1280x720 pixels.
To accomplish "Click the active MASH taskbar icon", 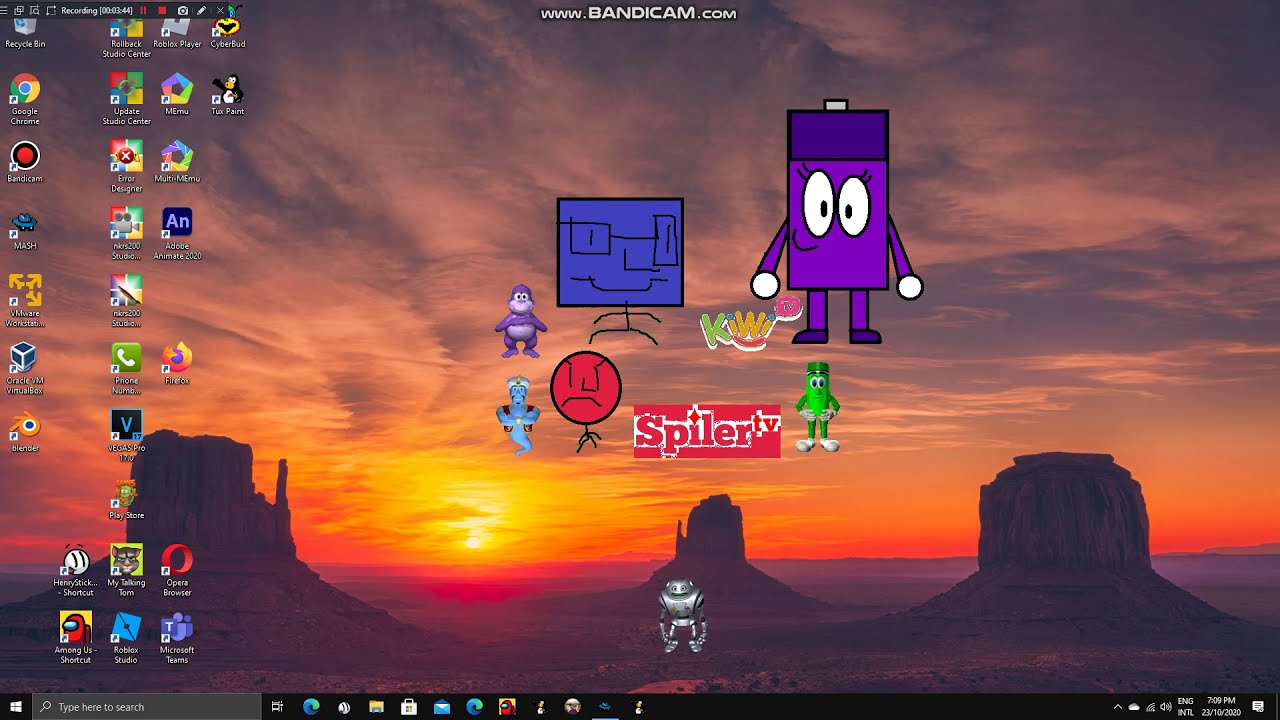I will click(x=605, y=707).
